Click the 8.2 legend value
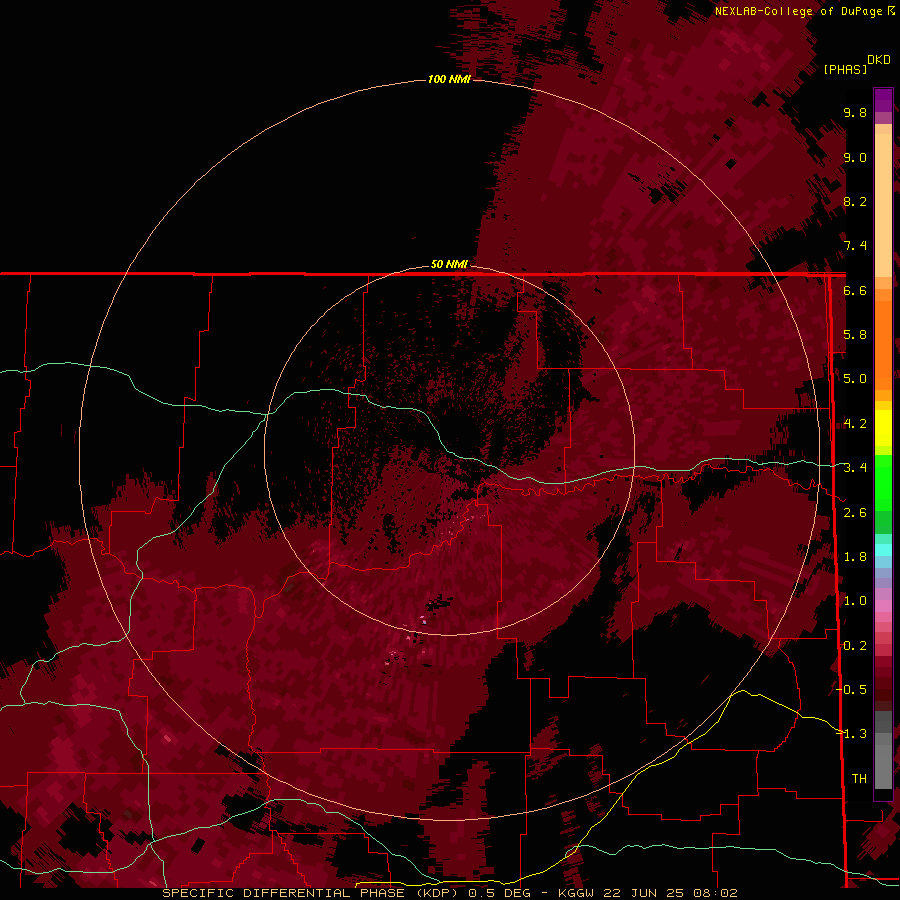The image size is (900, 900). click(855, 201)
